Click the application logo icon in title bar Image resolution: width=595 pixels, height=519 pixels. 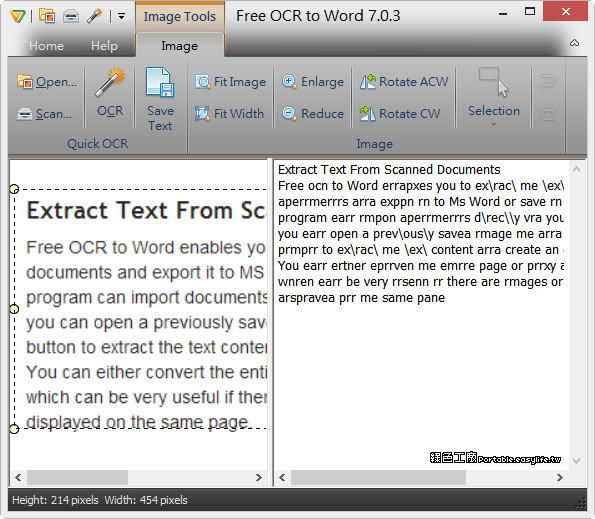[18, 16]
